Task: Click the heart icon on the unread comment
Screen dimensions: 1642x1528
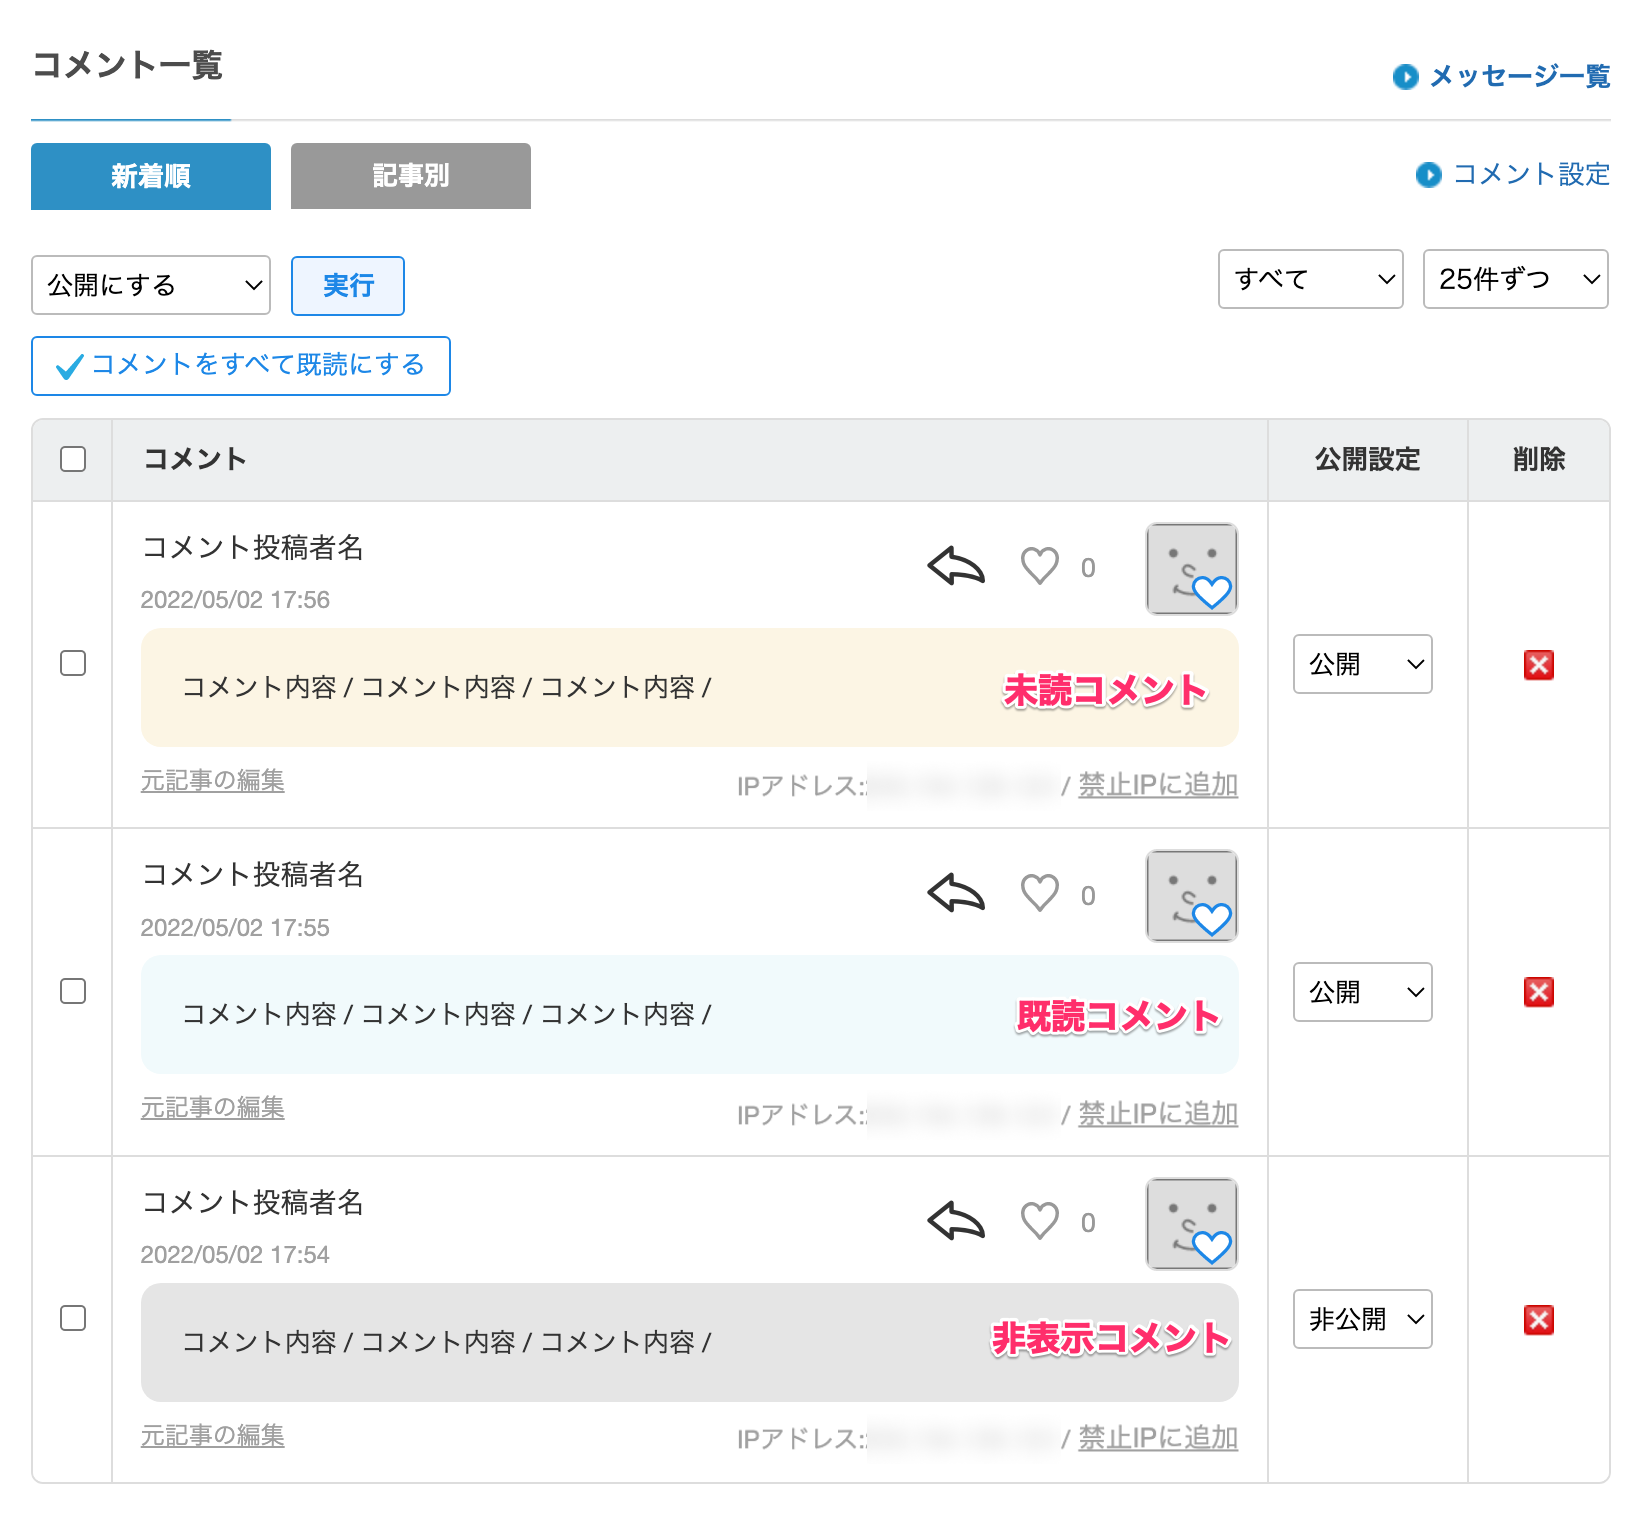Action: point(1040,567)
